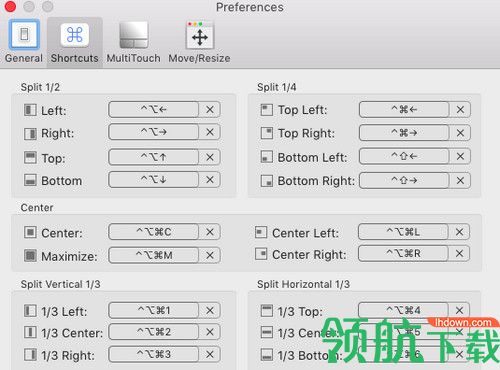500x370 pixels.
Task: Edit the Center Right shortcut field
Action: 403,254
